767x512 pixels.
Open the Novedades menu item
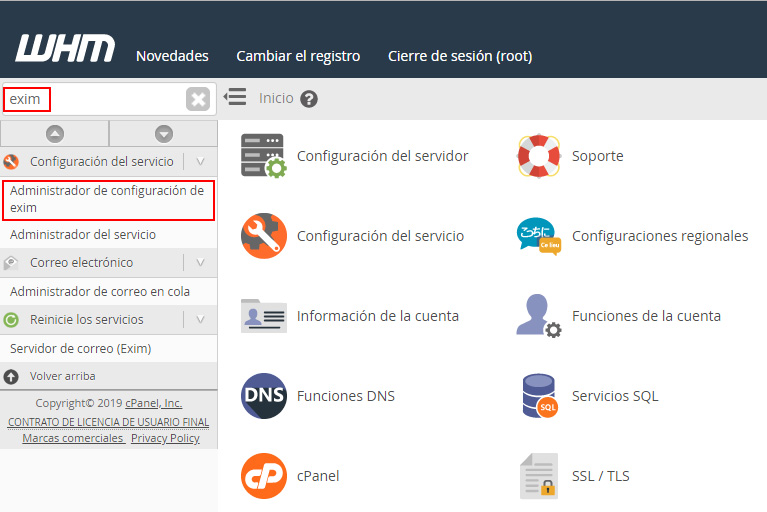click(172, 56)
